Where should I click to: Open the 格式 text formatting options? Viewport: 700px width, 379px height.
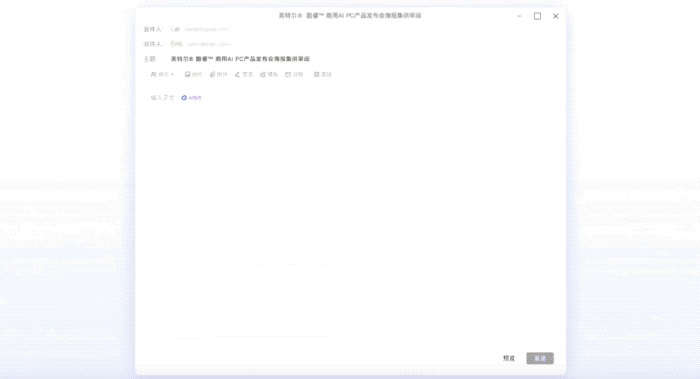point(162,75)
